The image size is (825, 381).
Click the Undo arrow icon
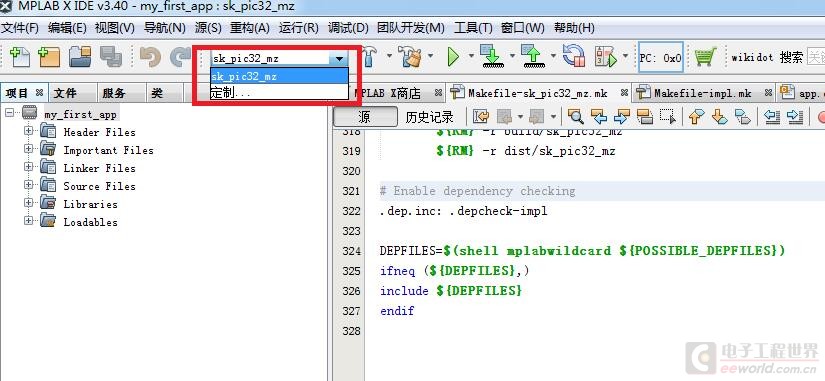pos(150,57)
